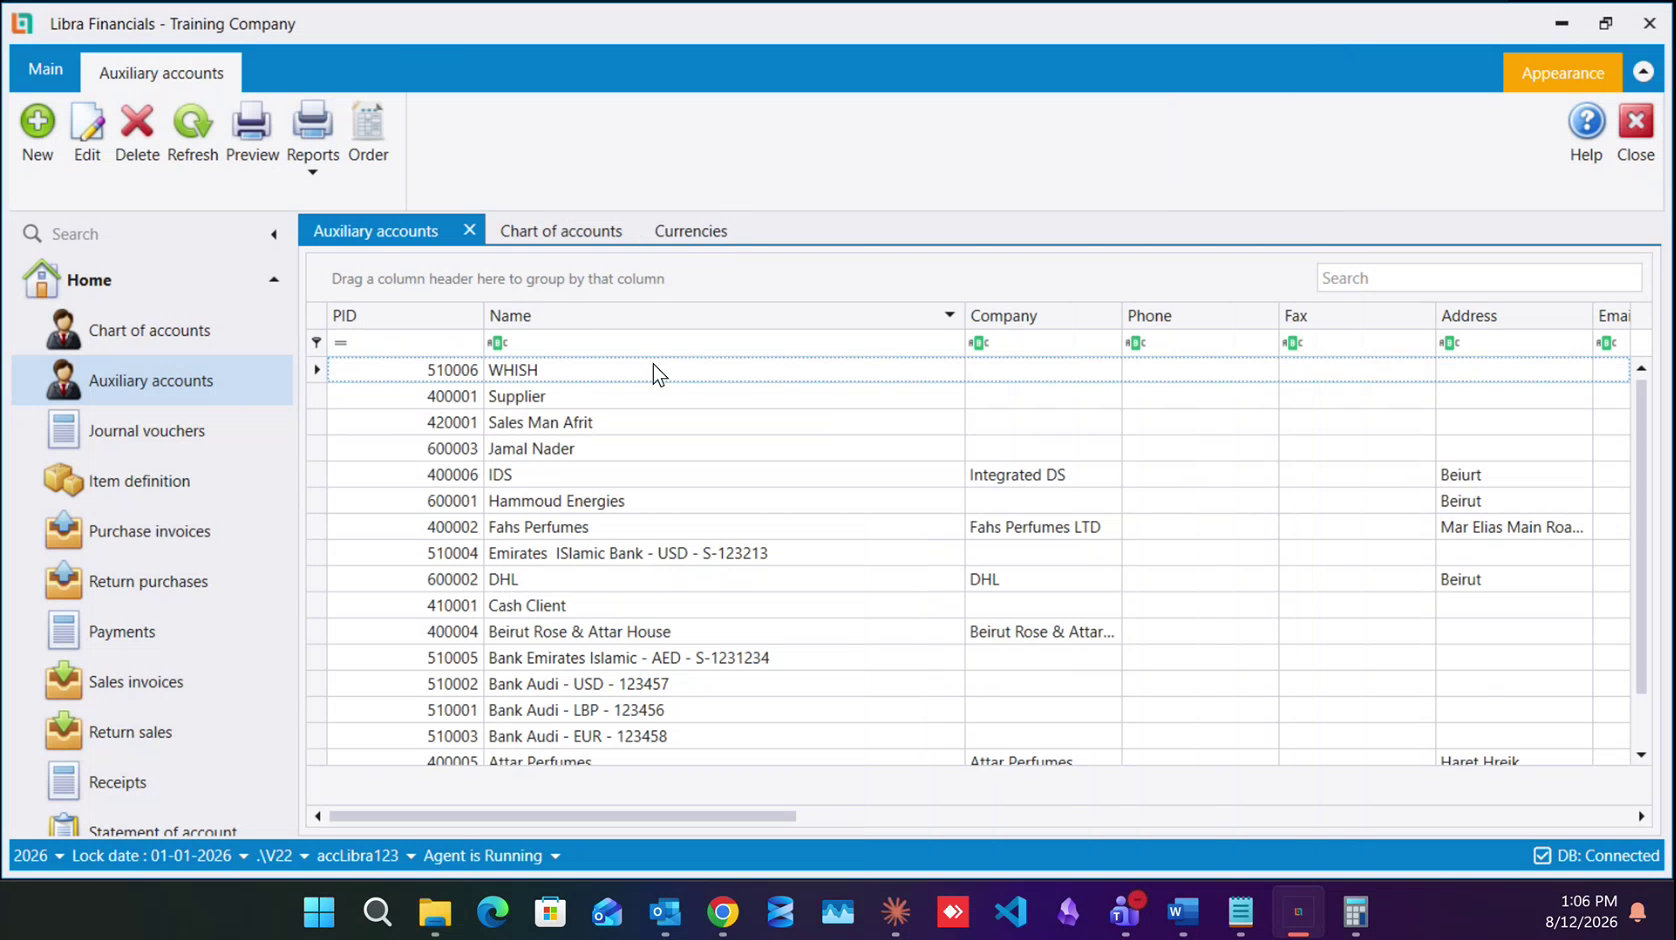Open Chrome from the taskbar

[x=722, y=912]
